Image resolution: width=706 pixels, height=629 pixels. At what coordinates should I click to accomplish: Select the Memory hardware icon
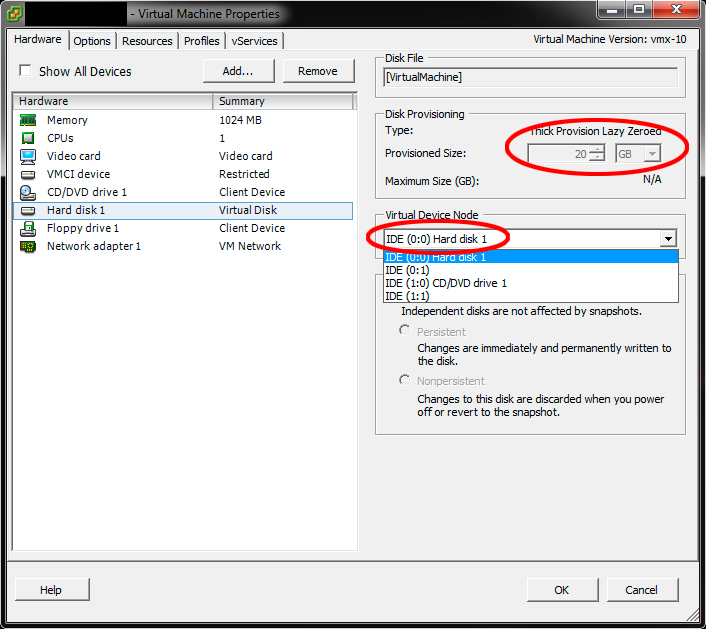click(28, 120)
